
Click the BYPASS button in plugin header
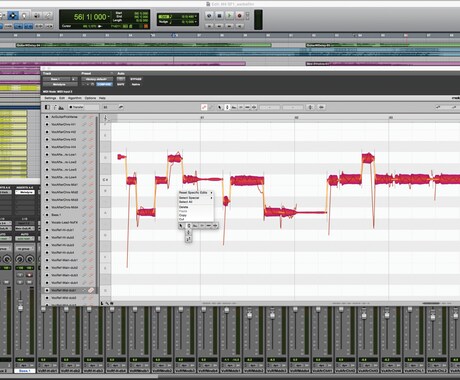[x=136, y=79]
